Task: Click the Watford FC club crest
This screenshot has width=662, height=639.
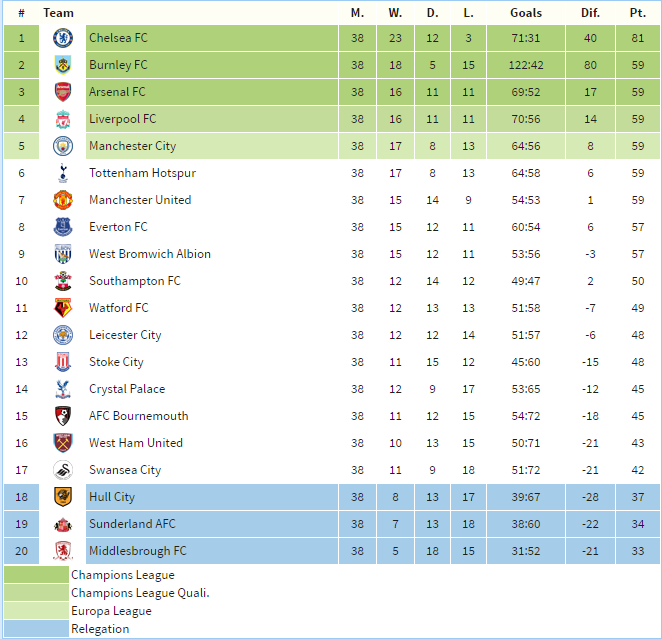Action: coord(63,308)
